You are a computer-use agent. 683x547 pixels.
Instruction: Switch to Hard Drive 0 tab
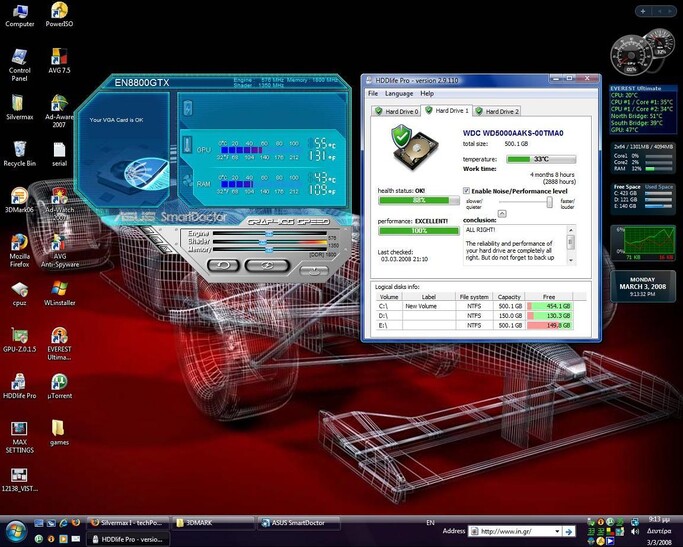click(x=396, y=111)
